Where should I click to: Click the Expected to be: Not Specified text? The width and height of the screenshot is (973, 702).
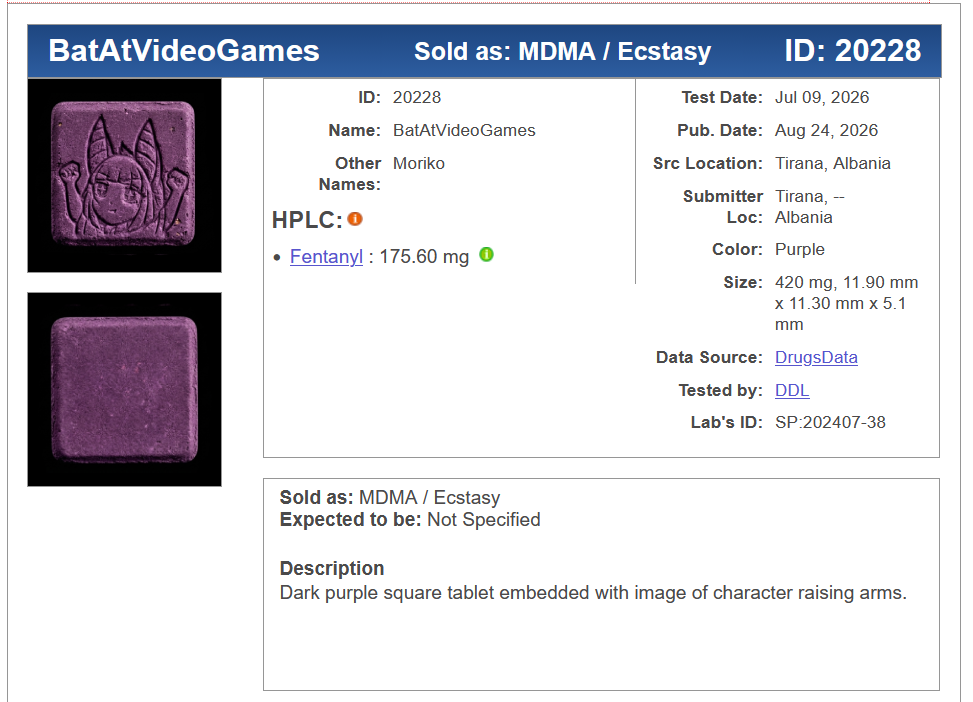click(x=410, y=520)
